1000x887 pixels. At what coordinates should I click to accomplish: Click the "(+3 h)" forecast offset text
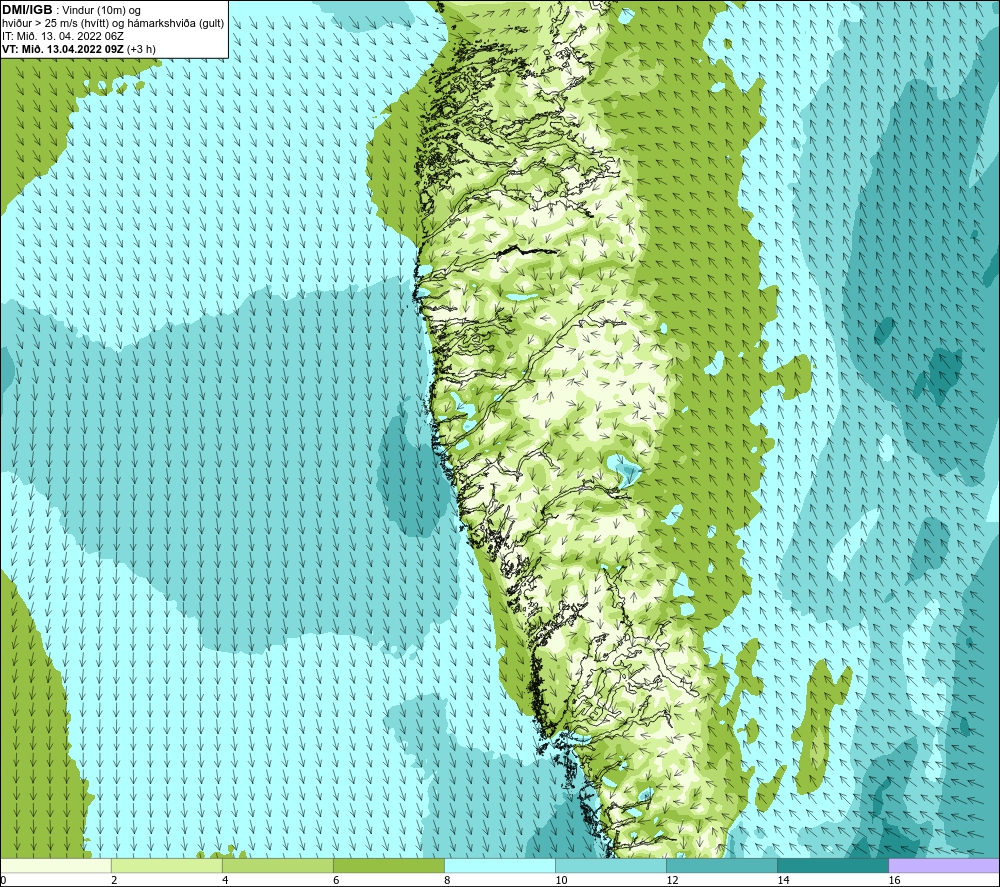click(x=141, y=49)
